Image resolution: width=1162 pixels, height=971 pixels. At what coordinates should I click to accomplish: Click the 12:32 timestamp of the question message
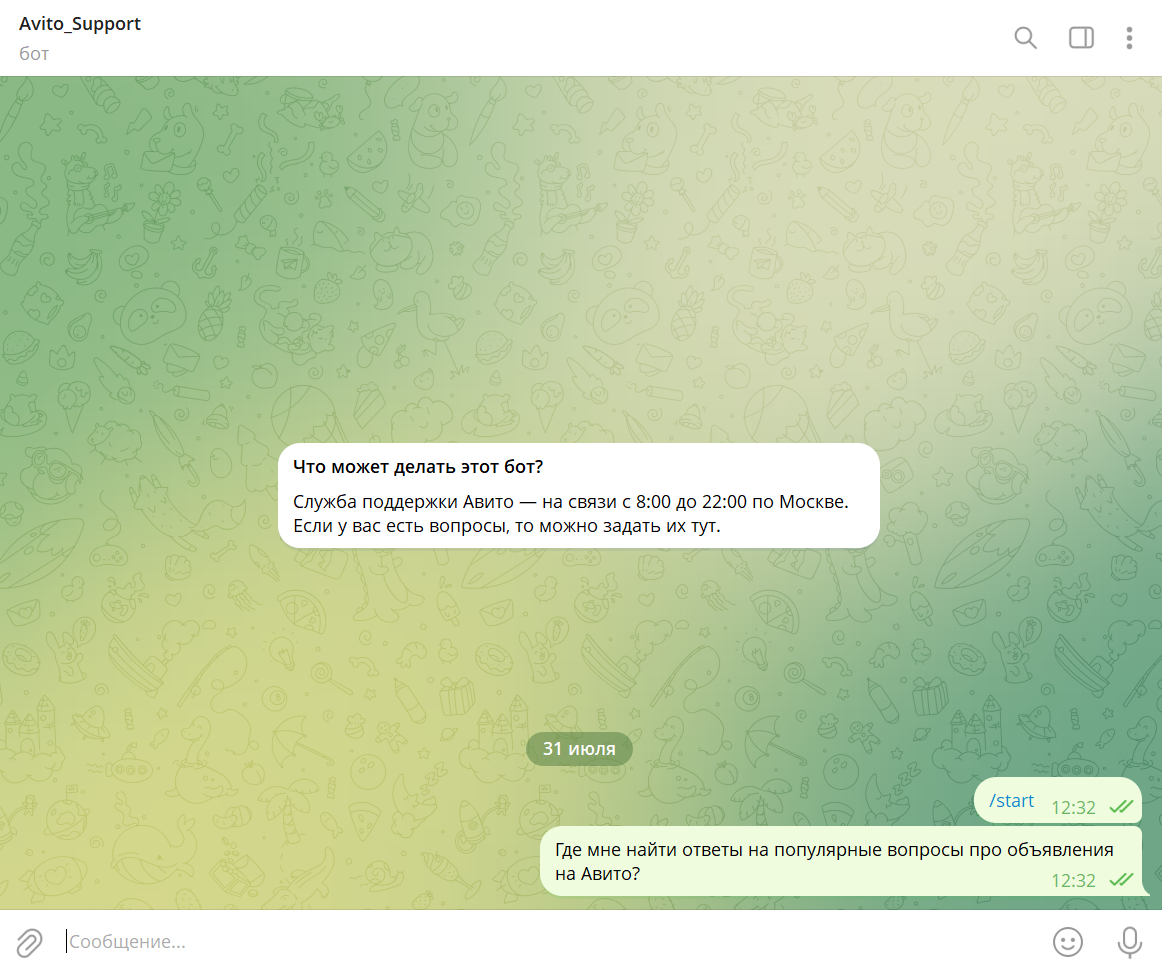1073,881
